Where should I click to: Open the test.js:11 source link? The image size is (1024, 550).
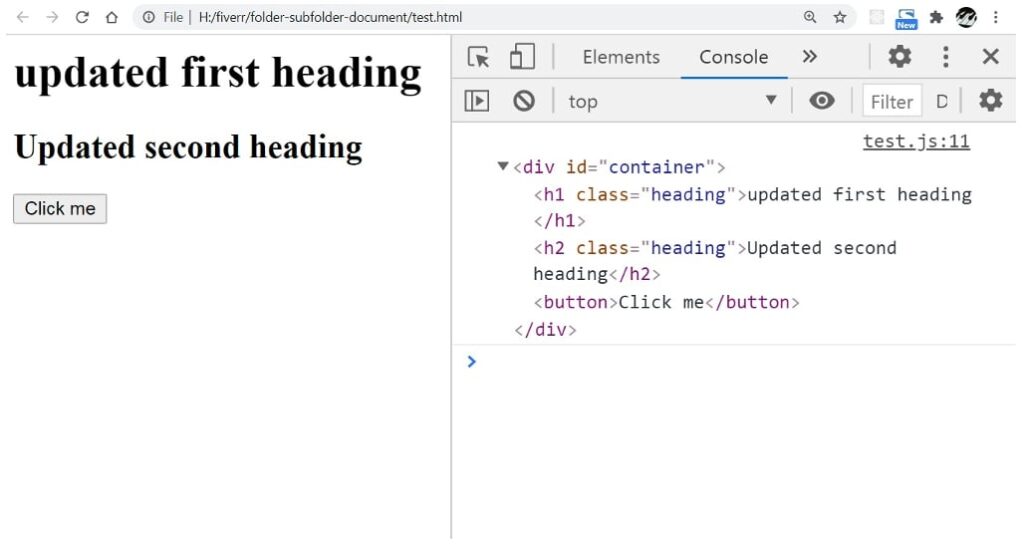click(x=916, y=141)
